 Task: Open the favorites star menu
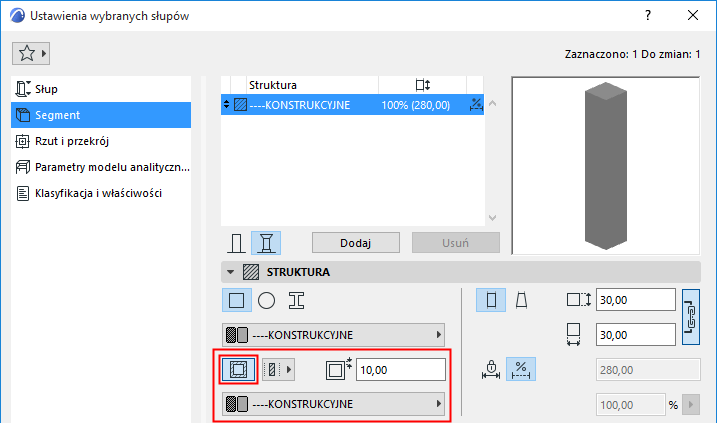(x=31, y=53)
